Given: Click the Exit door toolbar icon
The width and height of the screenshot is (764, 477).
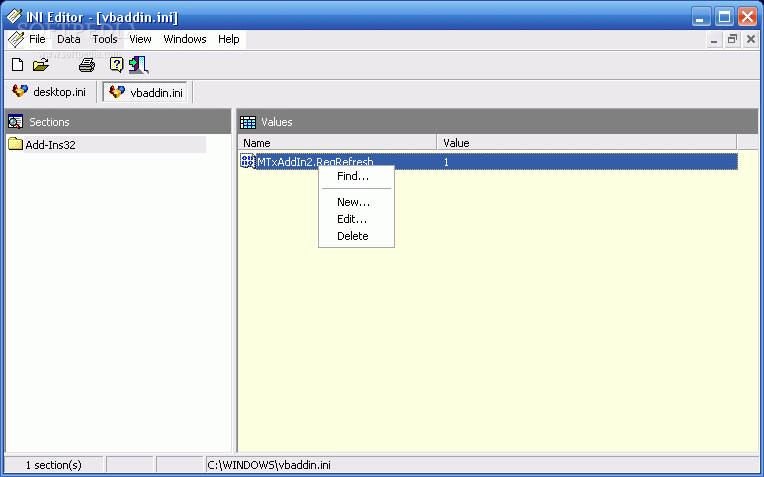Looking at the screenshot, I should click(x=138, y=65).
